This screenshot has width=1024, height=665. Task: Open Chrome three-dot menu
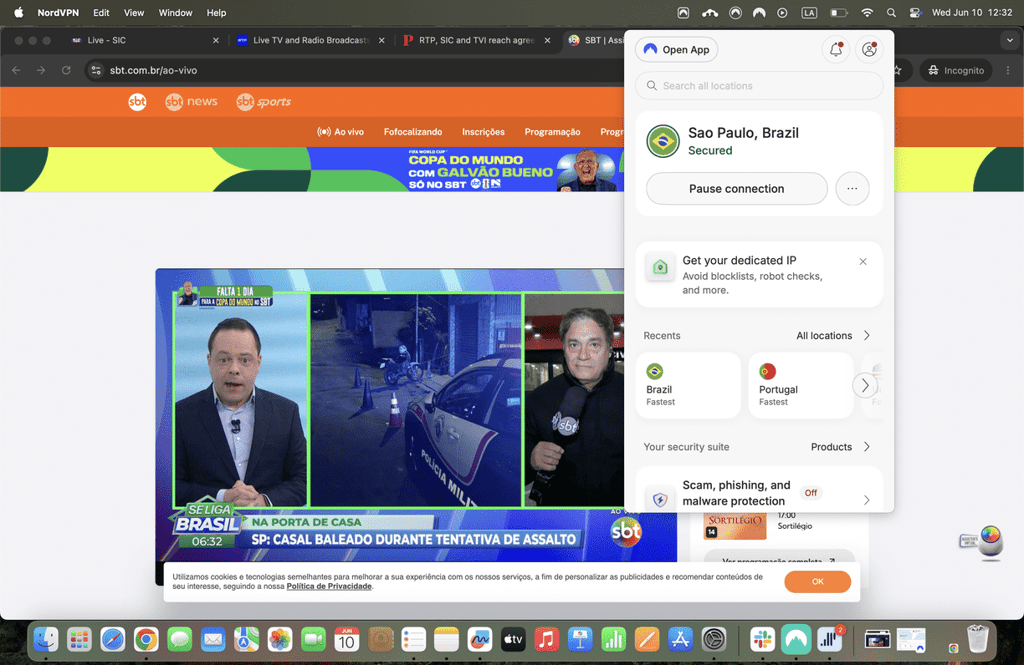[1008, 70]
